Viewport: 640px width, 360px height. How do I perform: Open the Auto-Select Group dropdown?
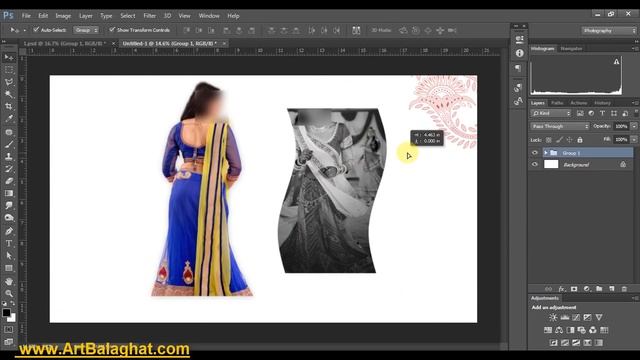(86, 30)
